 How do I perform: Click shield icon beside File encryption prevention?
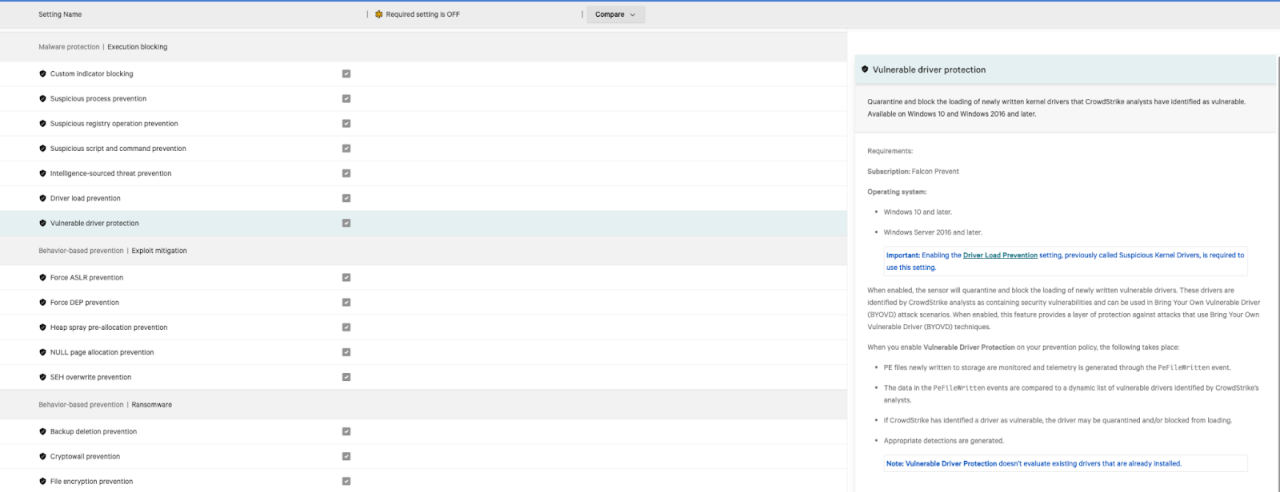[x=42, y=482]
